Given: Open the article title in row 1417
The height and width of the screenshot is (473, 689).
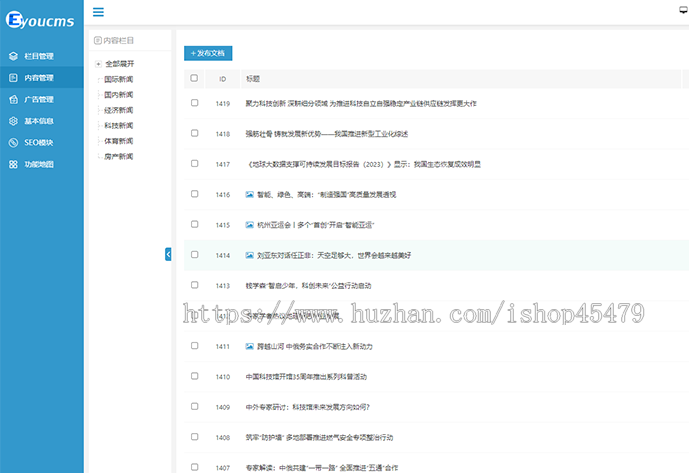Looking at the screenshot, I should [x=363, y=164].
